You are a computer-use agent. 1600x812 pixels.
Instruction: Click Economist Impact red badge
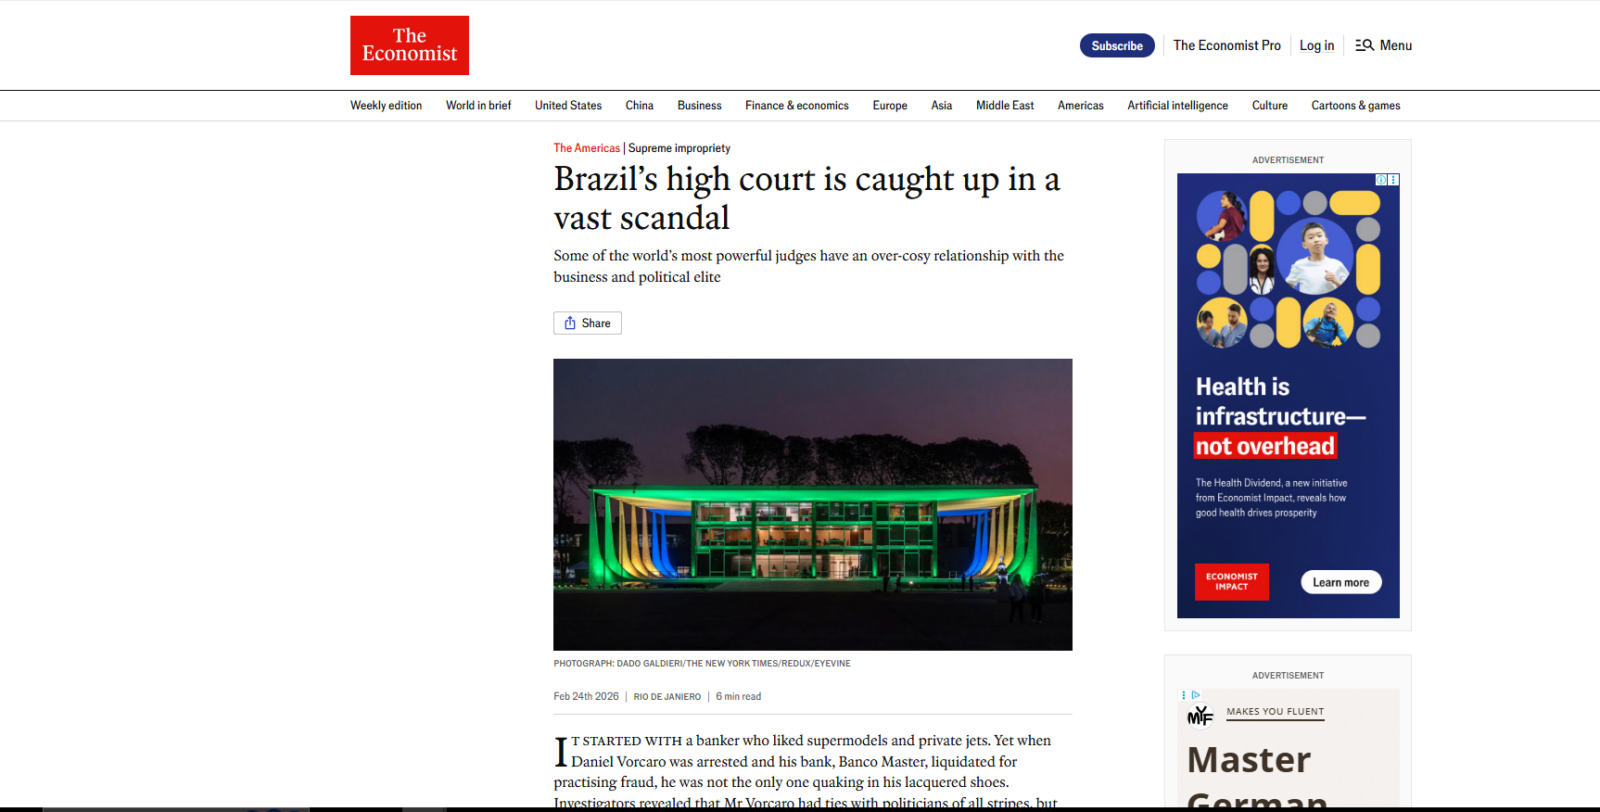coord(1231,581)
